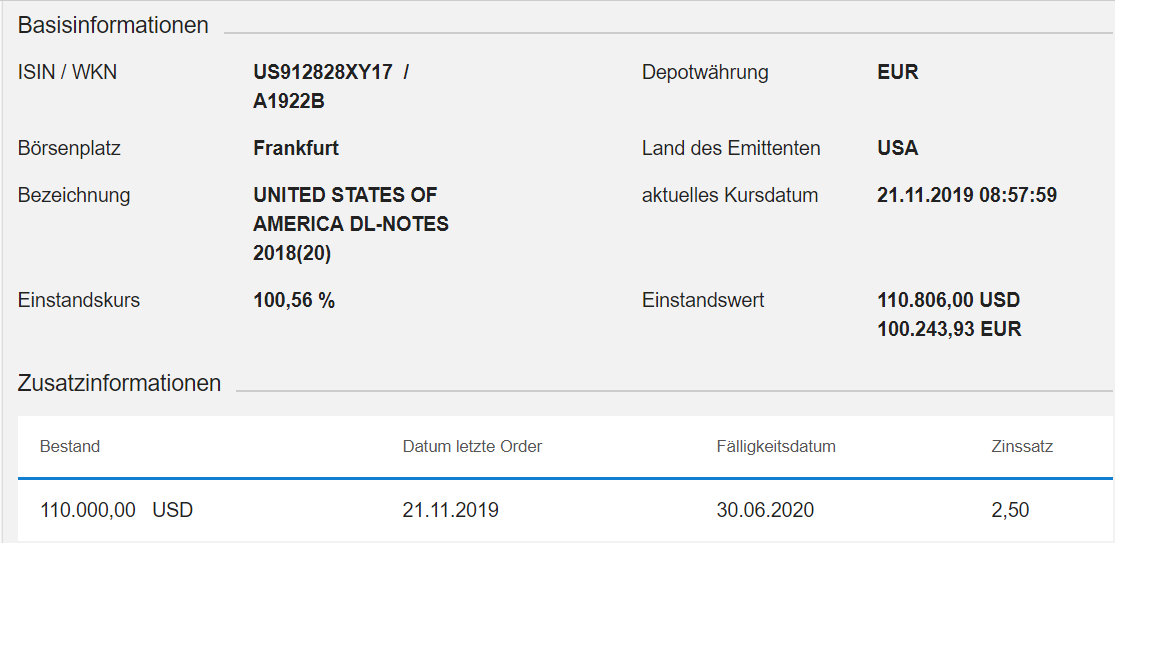
Task: Select the Fälligkeitsdatum cell 30.06.2020
Action: tap(765, 511)
